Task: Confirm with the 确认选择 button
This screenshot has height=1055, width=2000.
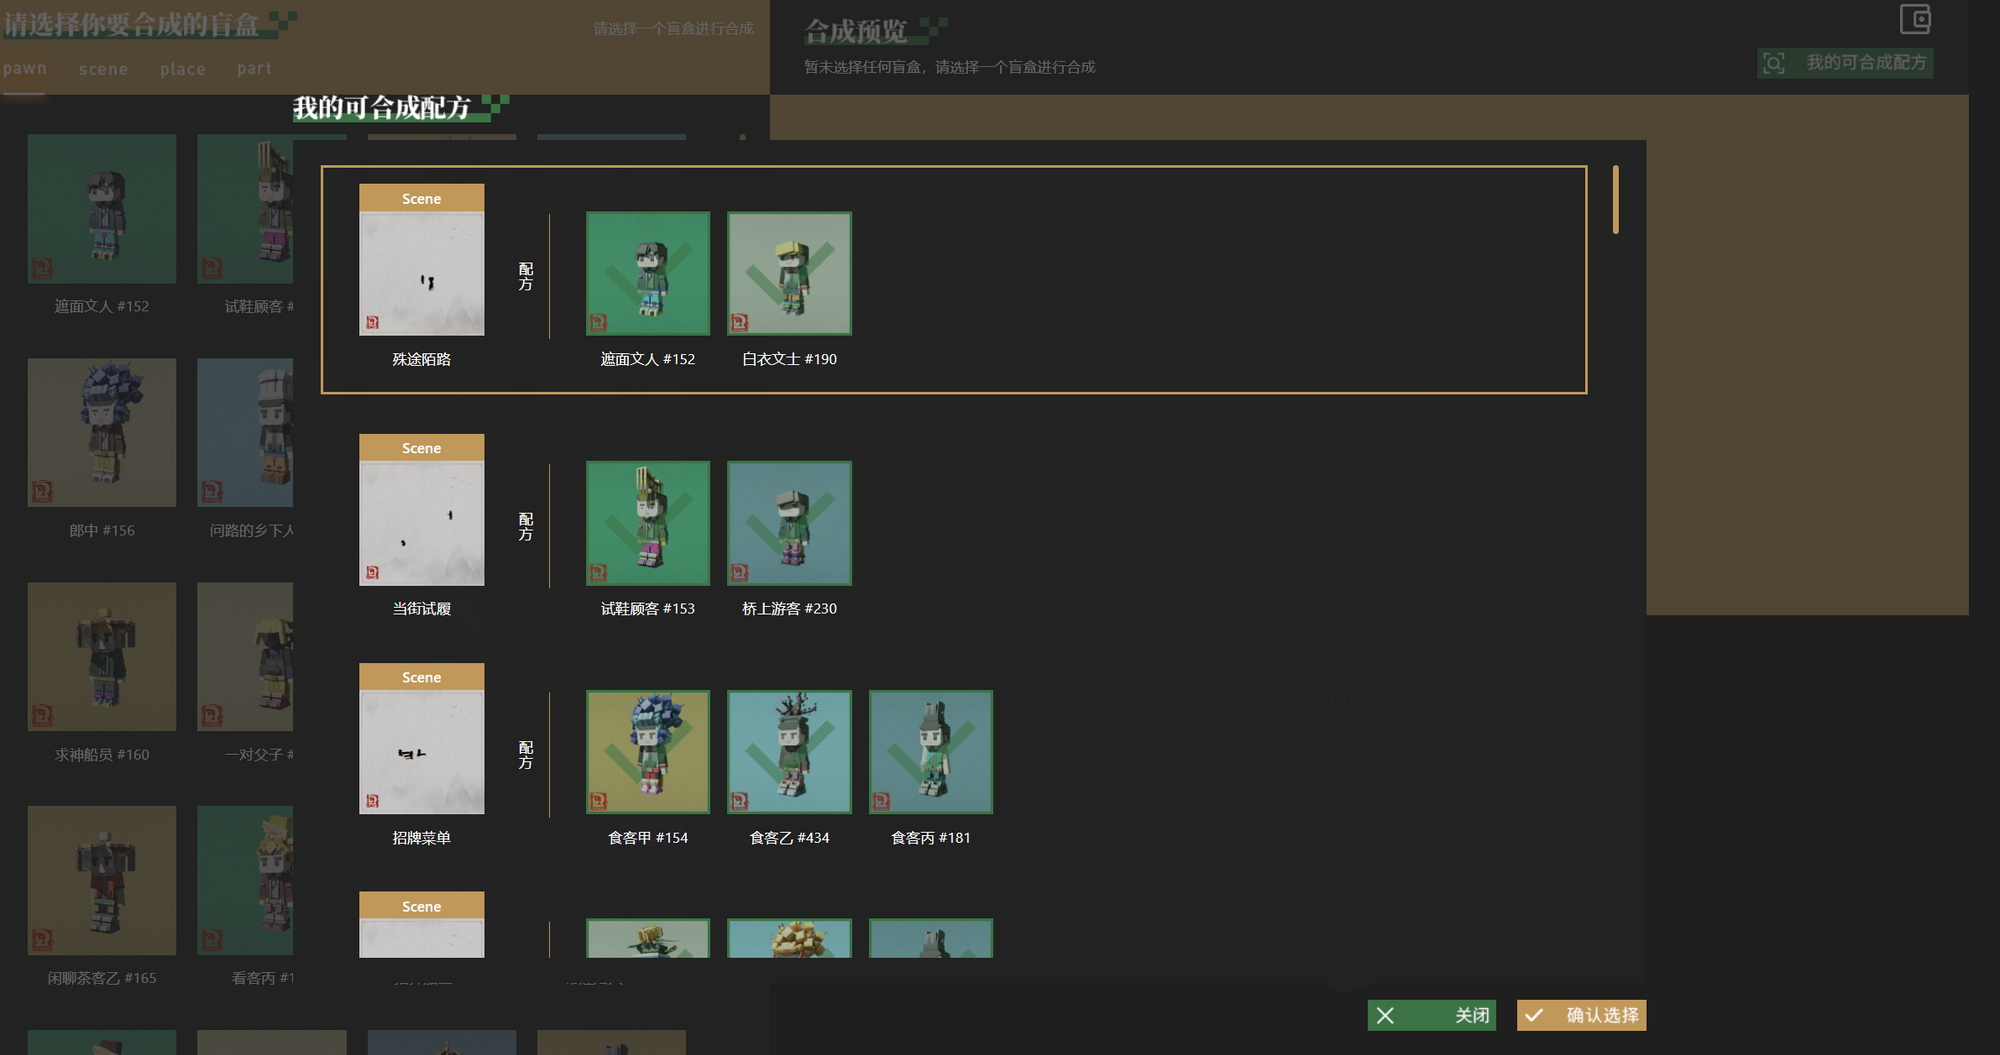Action: [x=1581, y=1015]
